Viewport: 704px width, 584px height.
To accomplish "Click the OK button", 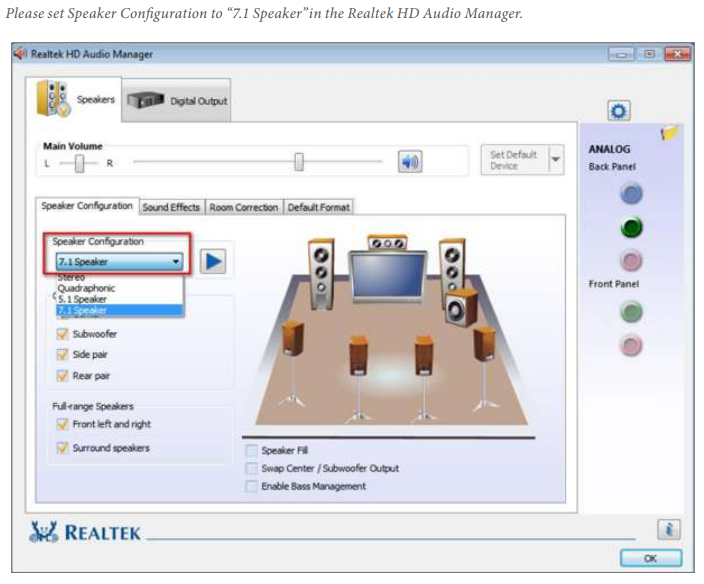I will click(x=651, y=558).
